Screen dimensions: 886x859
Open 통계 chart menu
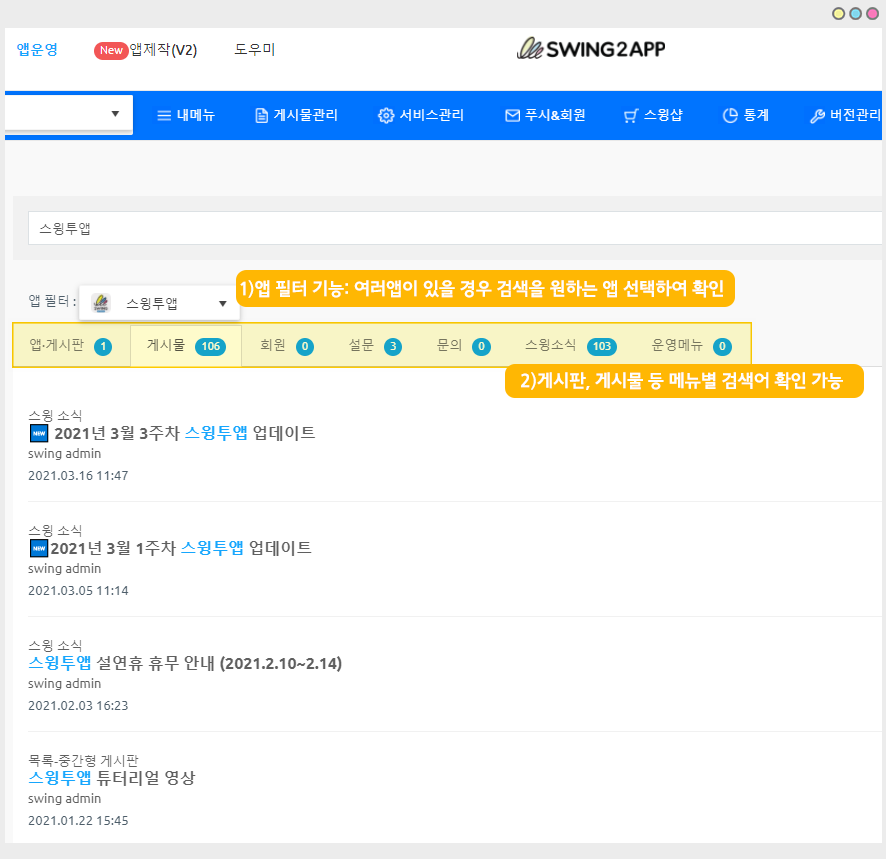pos(745,115)
